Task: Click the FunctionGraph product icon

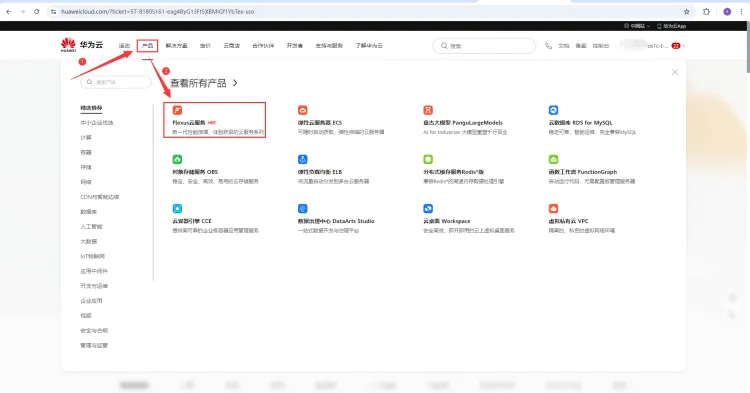Action: pos(553,159)
